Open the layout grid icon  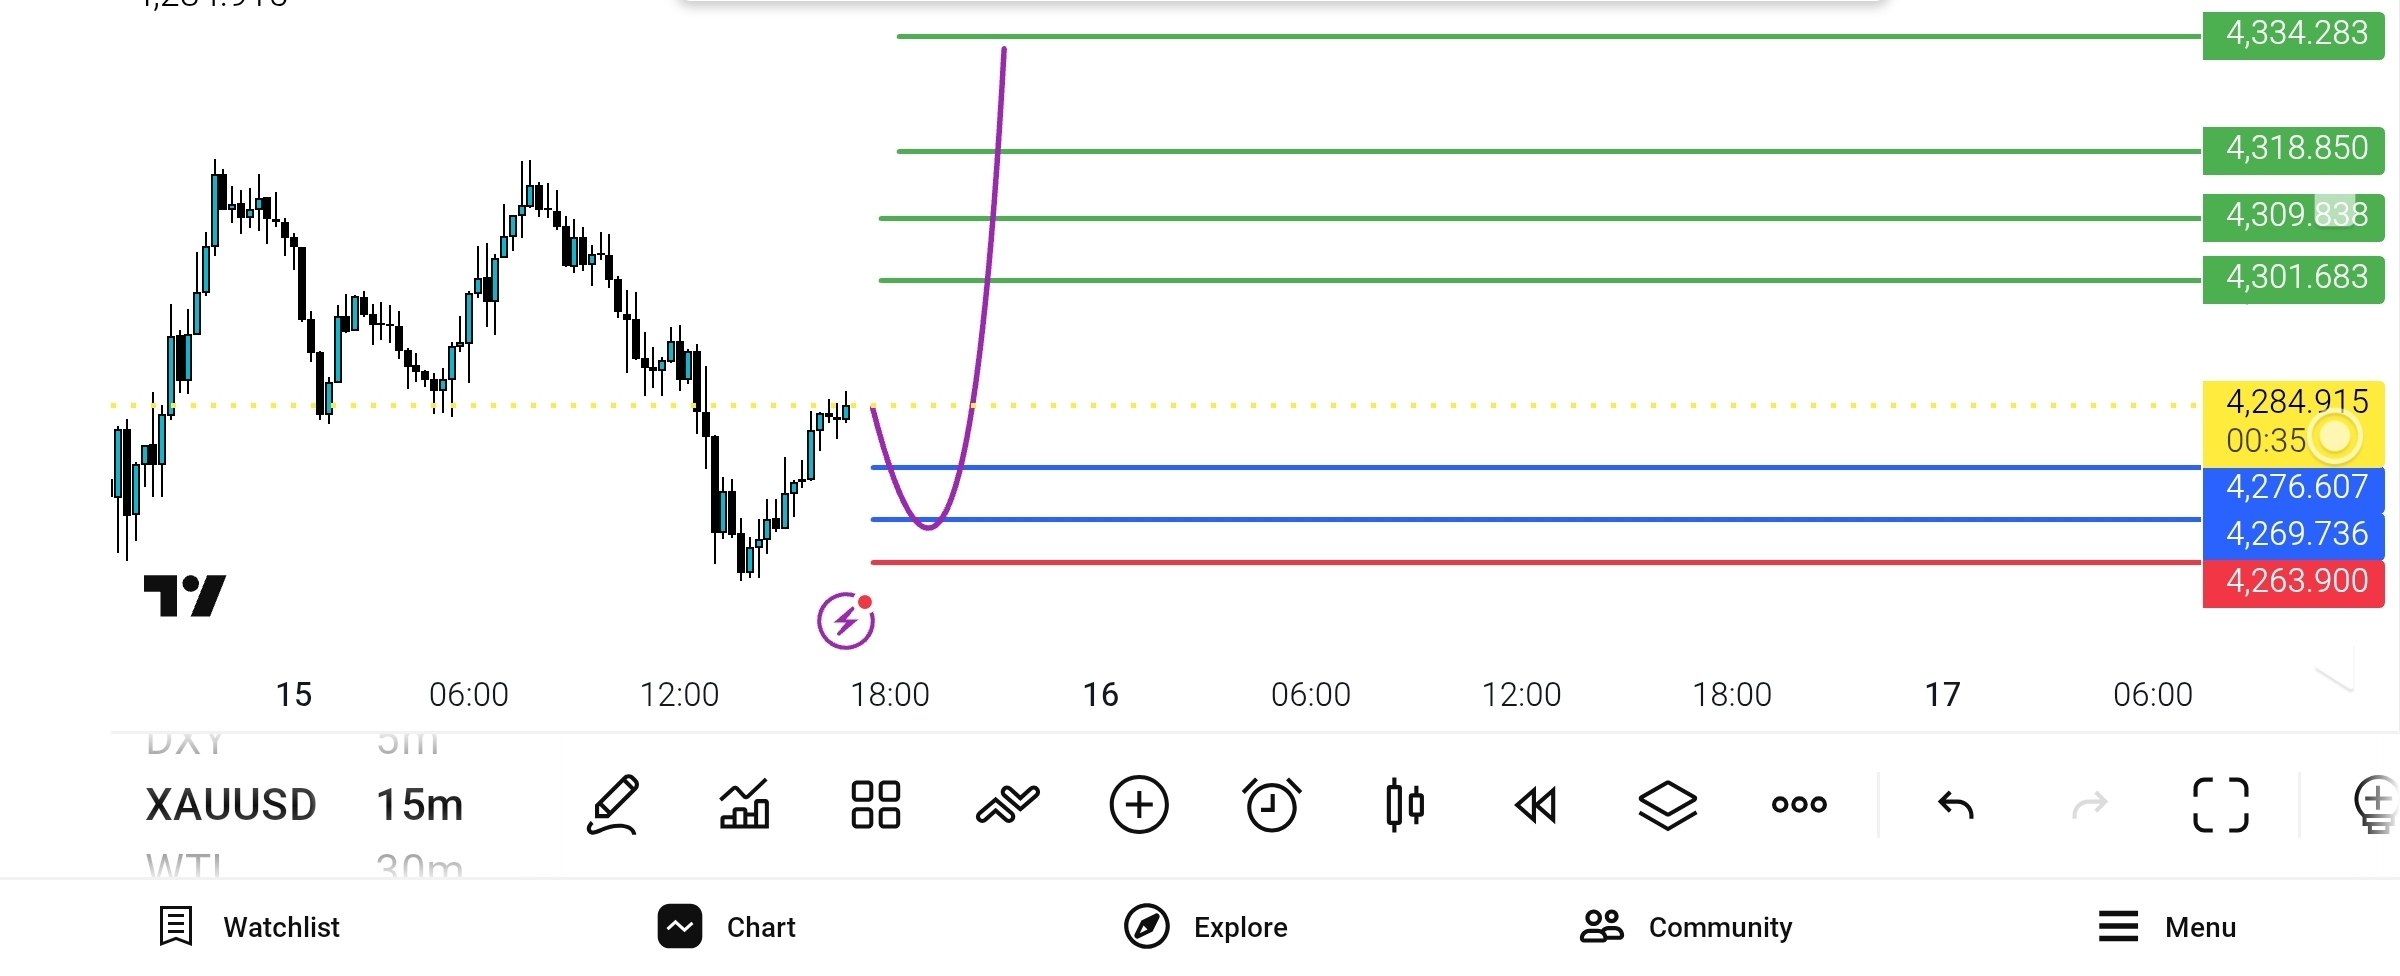875,804
